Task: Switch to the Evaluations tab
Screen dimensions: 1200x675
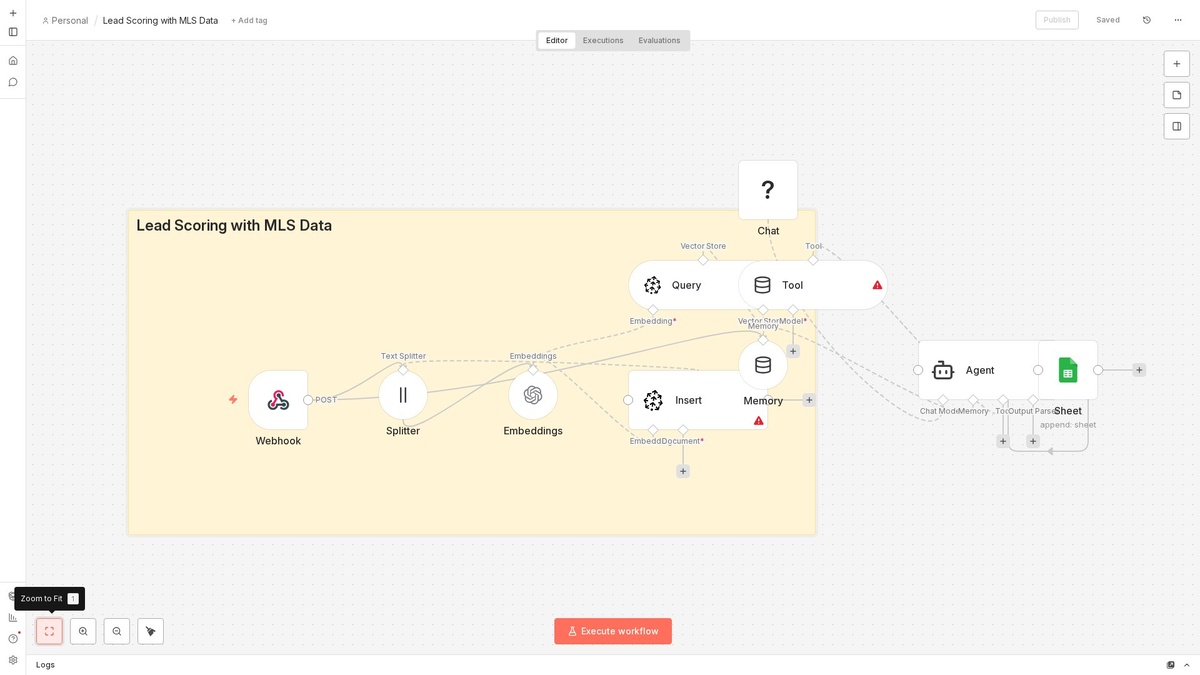Action: [x=659, y=41]
